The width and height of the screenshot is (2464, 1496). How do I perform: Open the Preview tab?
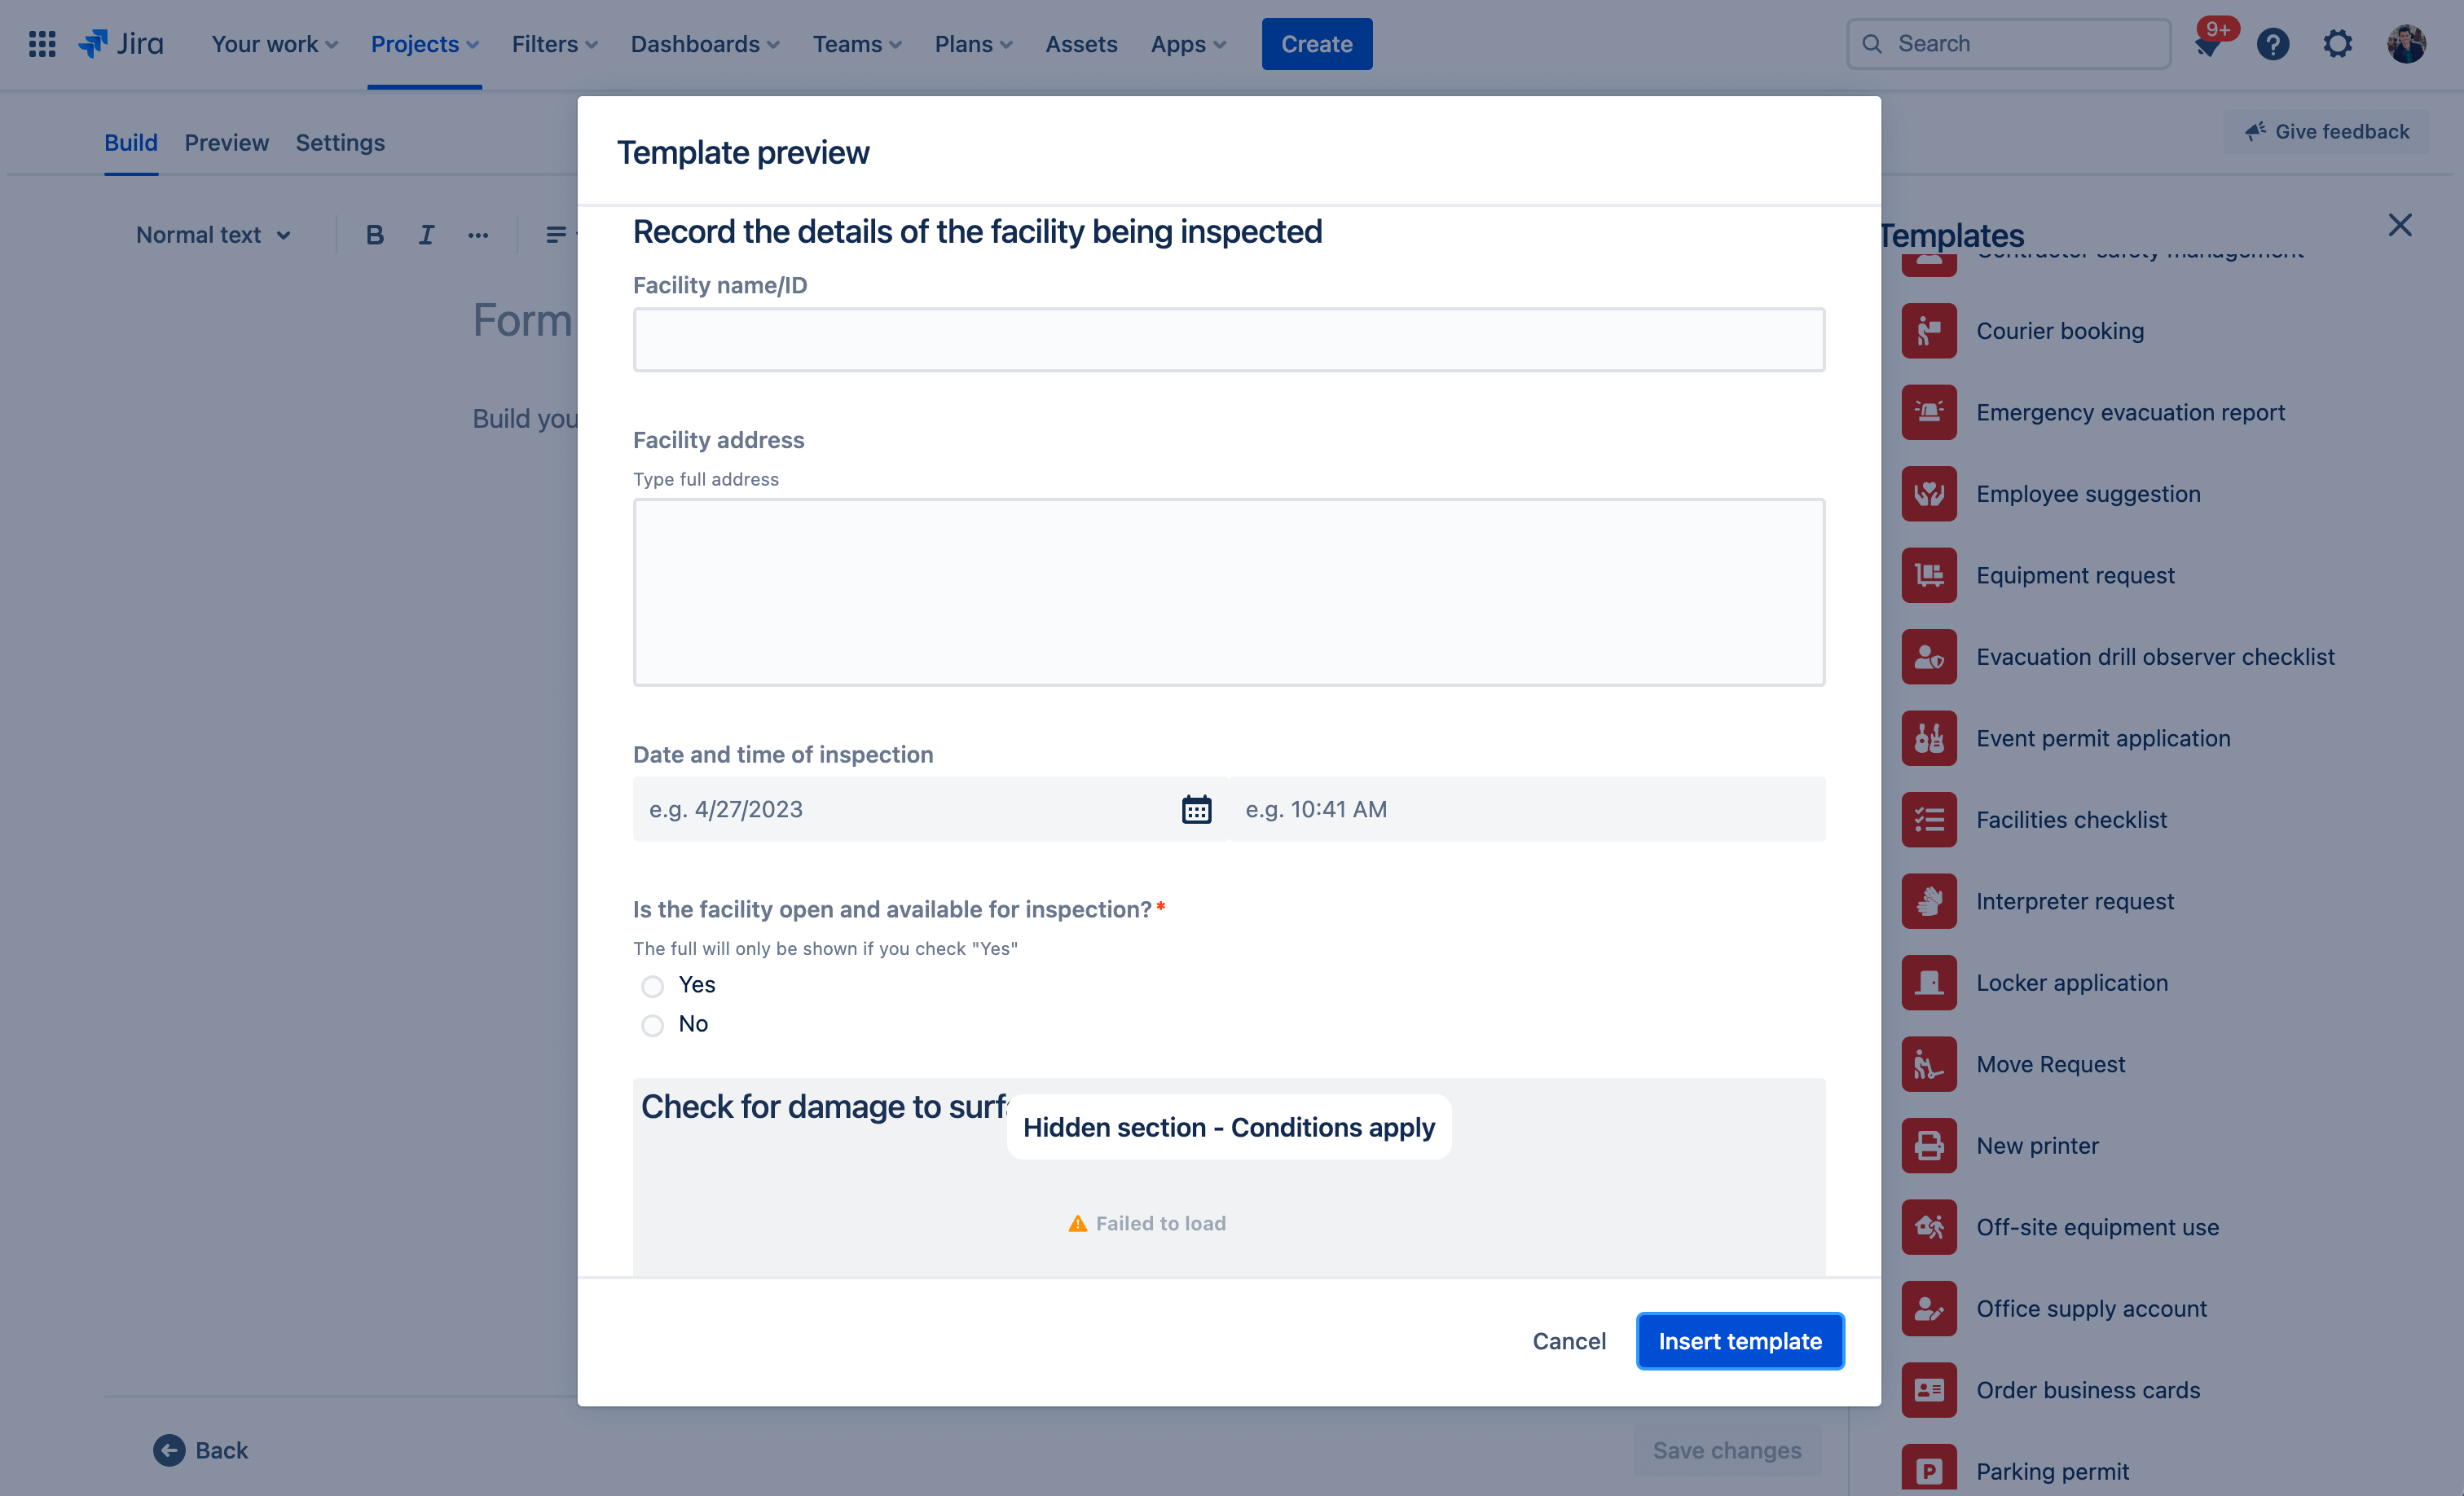coord(225,141)
